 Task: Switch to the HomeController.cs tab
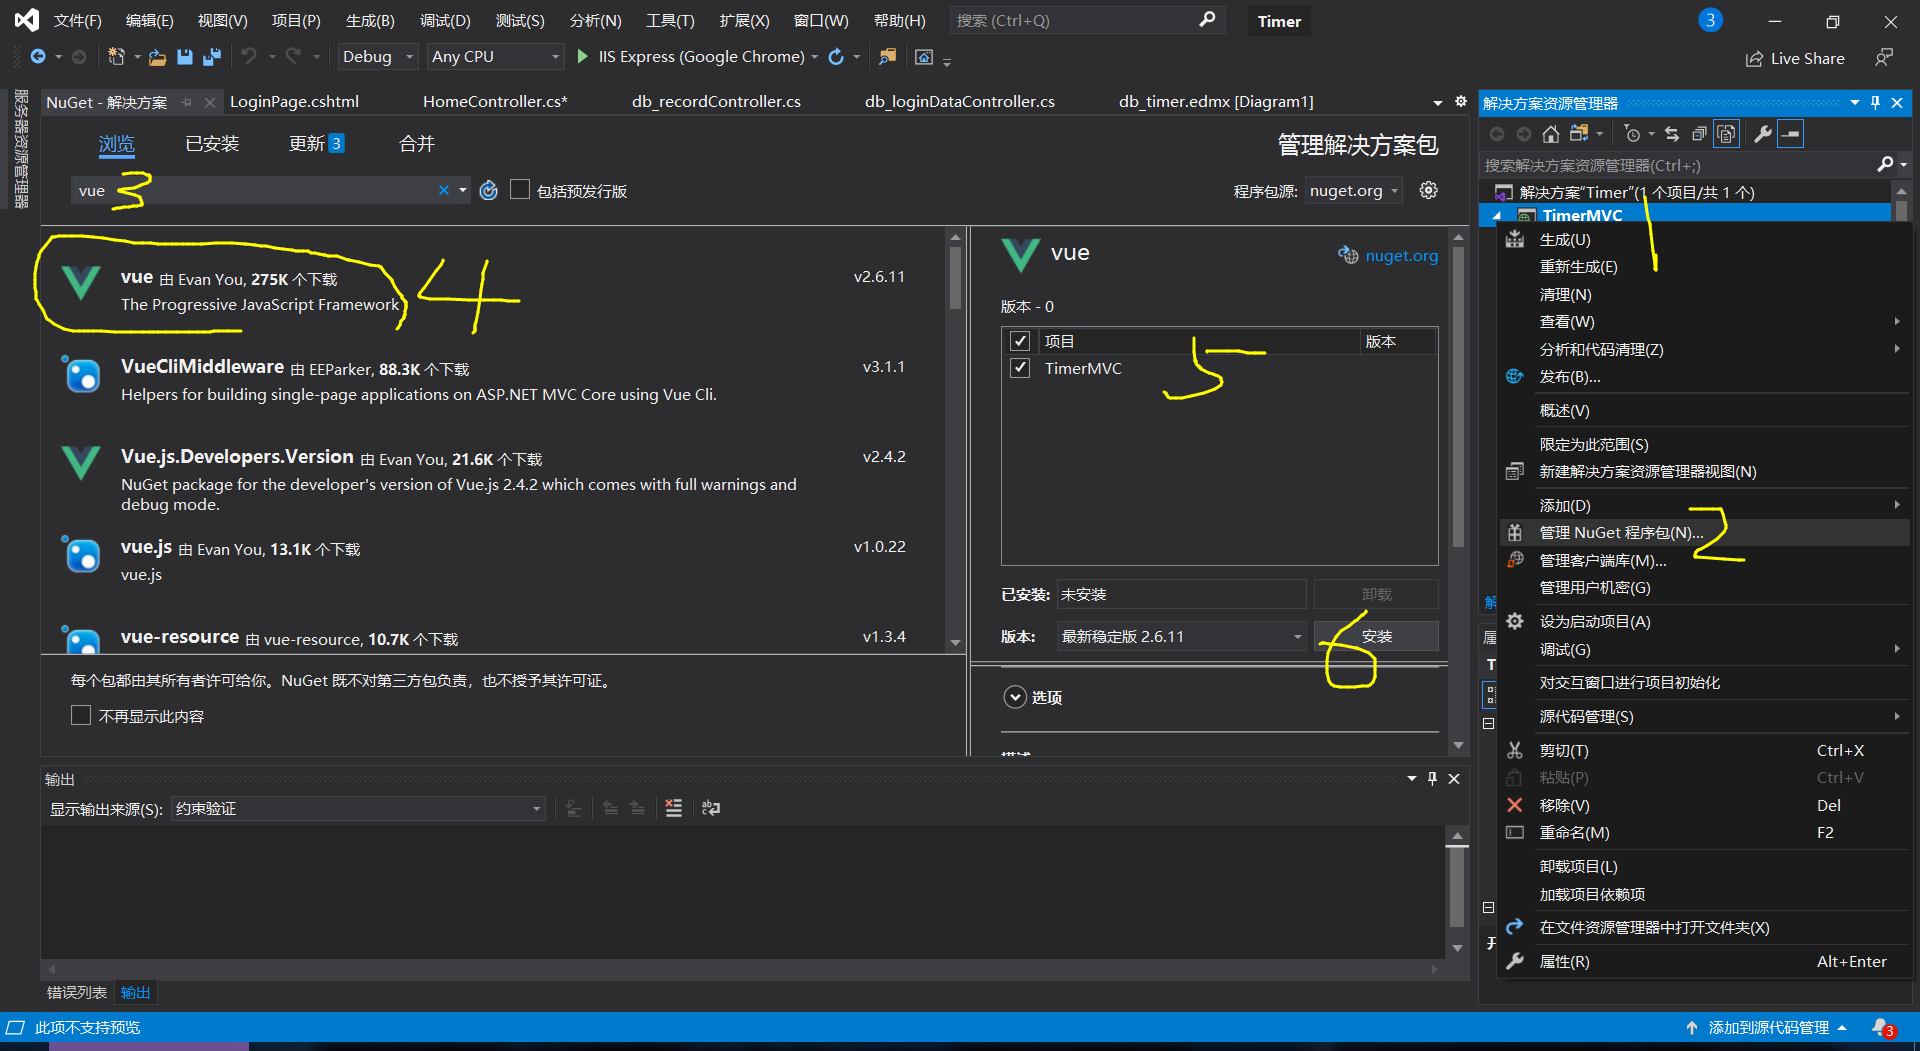pyautogui.click(x=494, y=101)
